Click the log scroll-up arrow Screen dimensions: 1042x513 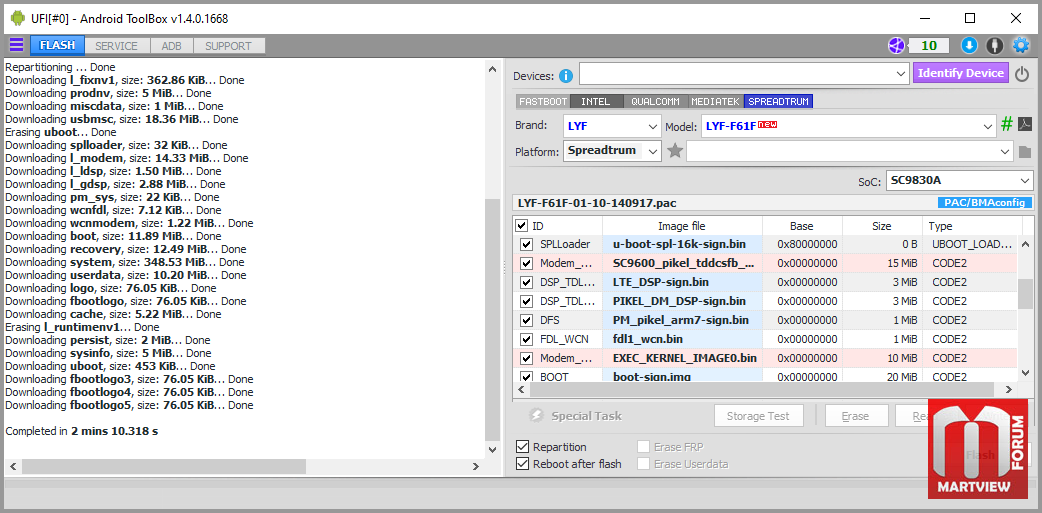coord(492,68)
